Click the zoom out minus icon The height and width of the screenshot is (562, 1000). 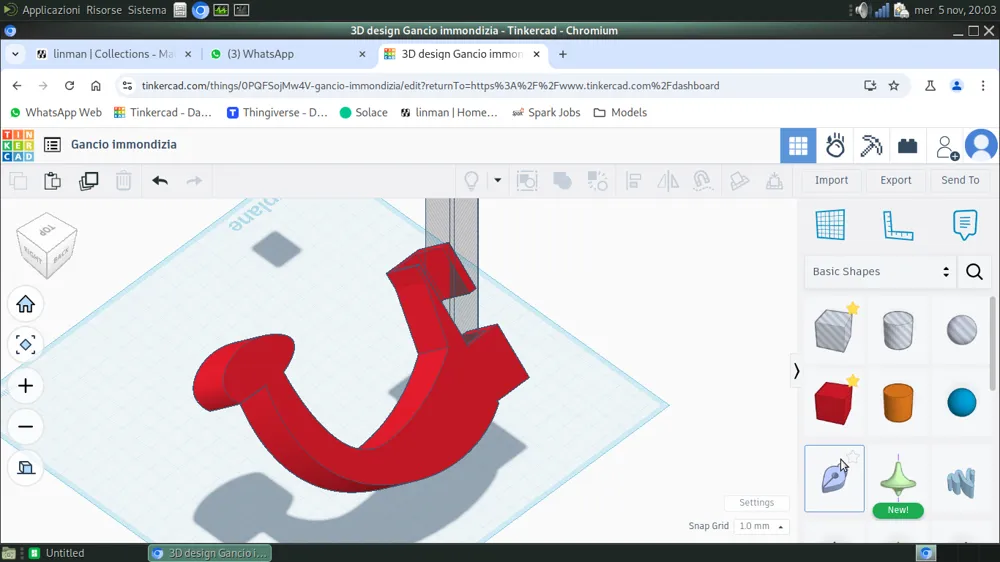[26, 427]
